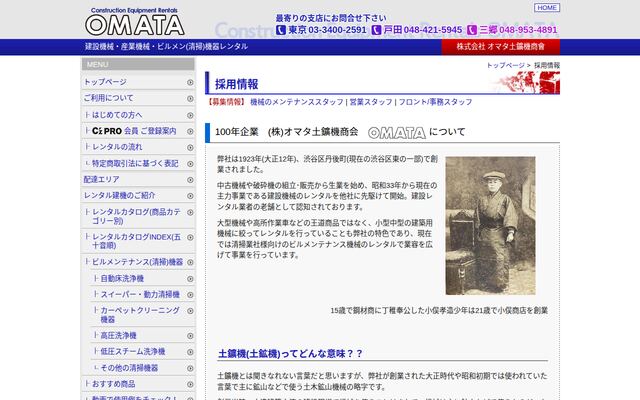Click the arrow icon beside カーペットクリーニング機器 row

coord(190,311)
